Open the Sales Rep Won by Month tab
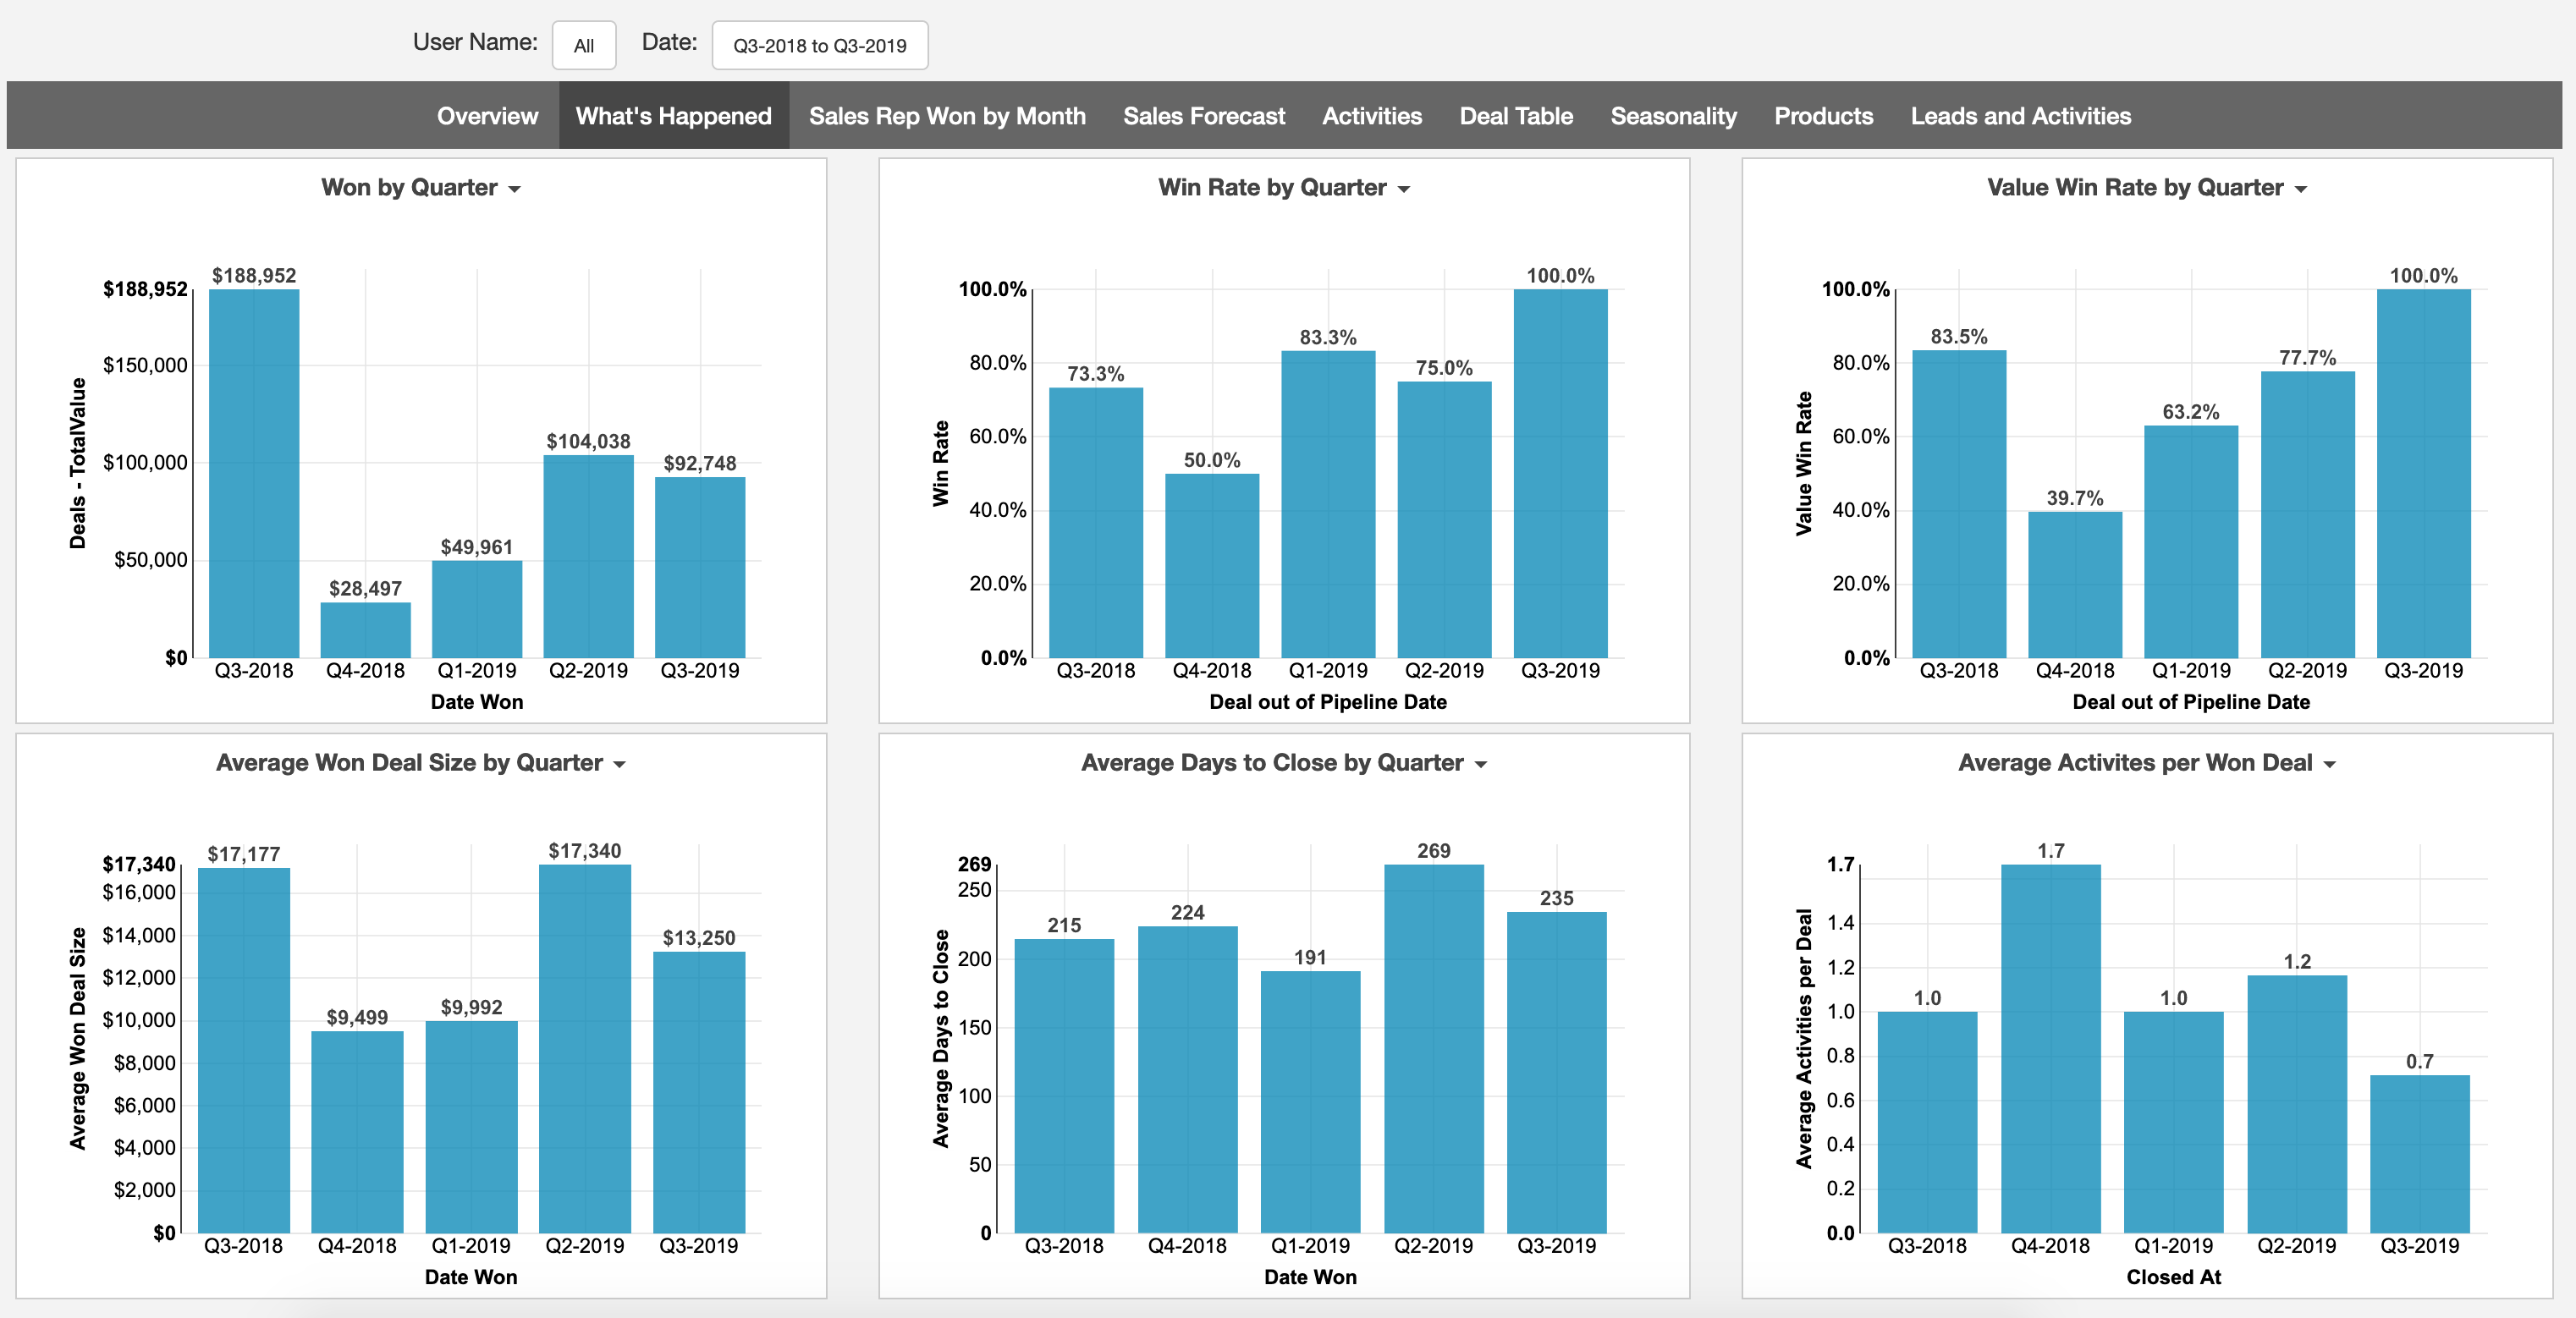Screen dimensions: 2576x1318 948,115
